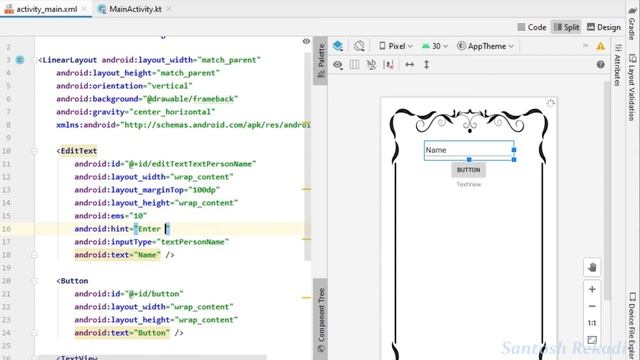Toggle view options eye icon
Screen dimensions: 640x360
click(338, 65)
